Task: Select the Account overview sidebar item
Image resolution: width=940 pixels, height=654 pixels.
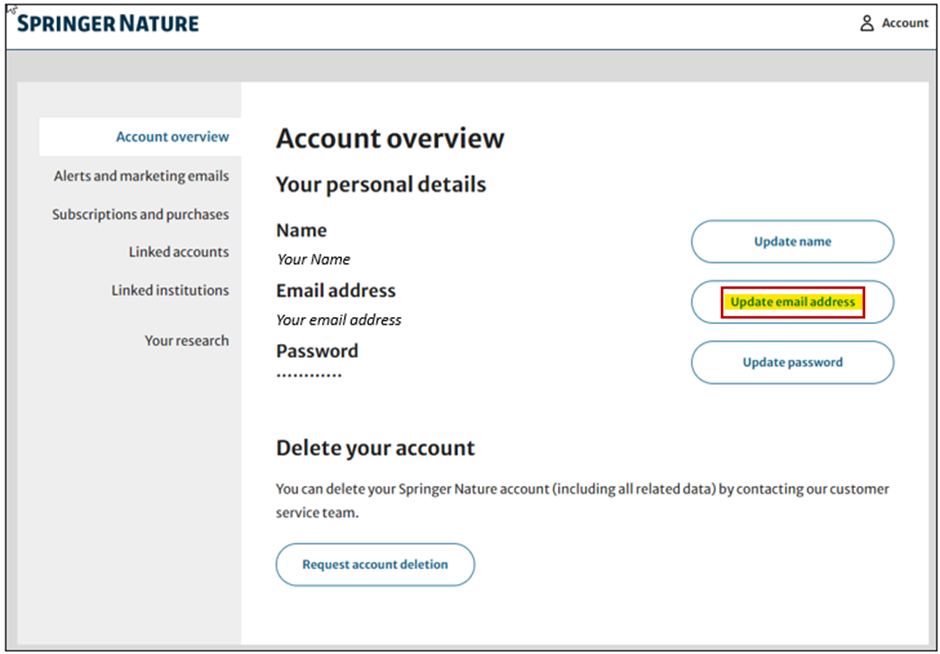Action: click(172, 137)
